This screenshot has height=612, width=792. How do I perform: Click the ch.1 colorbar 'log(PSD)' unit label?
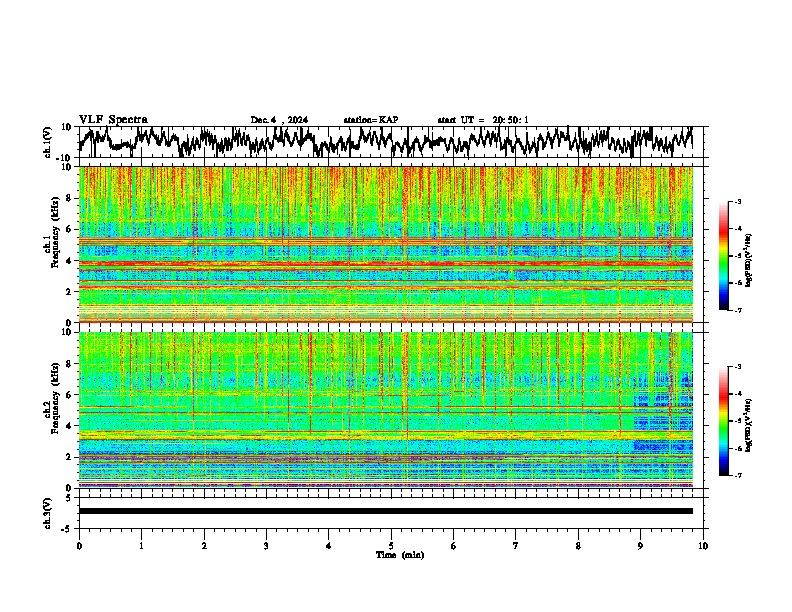749,260
